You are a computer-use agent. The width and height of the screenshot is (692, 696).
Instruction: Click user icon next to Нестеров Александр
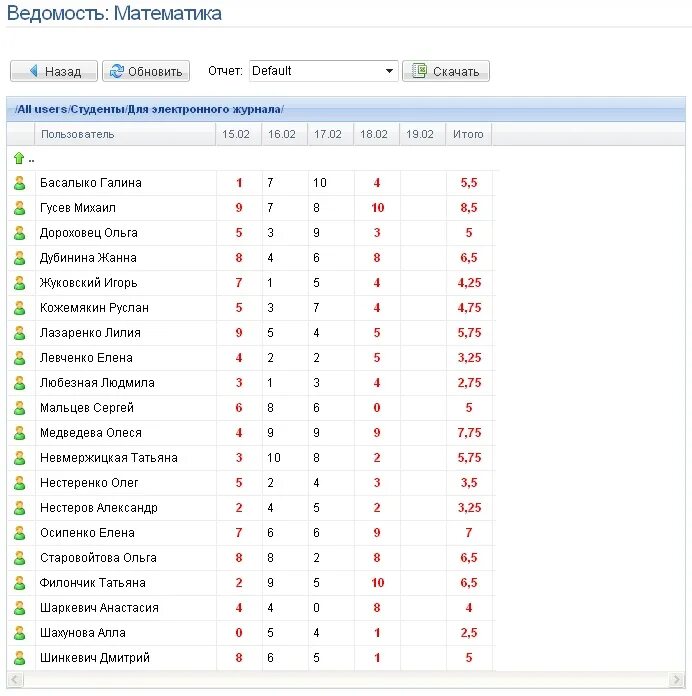click(x=20, y=508)
